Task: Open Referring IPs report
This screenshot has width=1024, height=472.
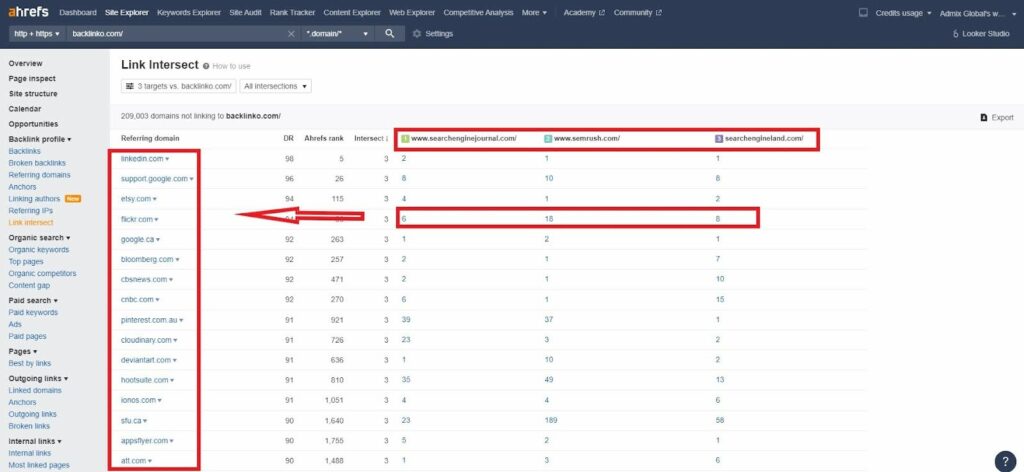Action: [x=31, y=211]
